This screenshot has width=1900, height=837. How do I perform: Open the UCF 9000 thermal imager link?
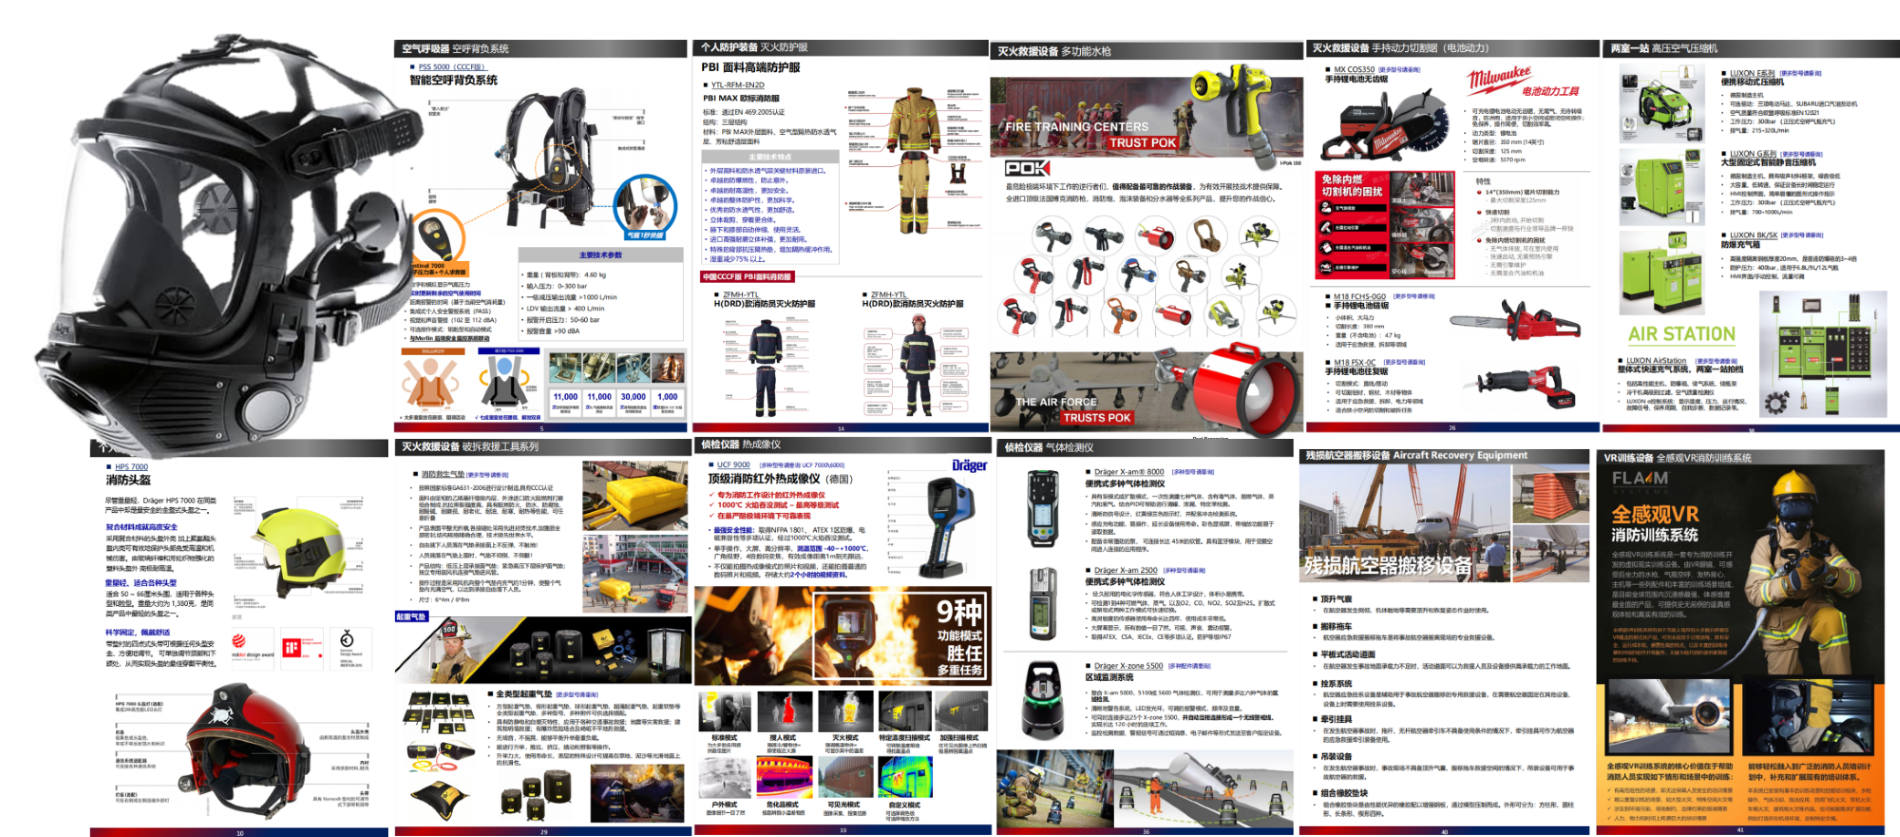click(733, 465)
